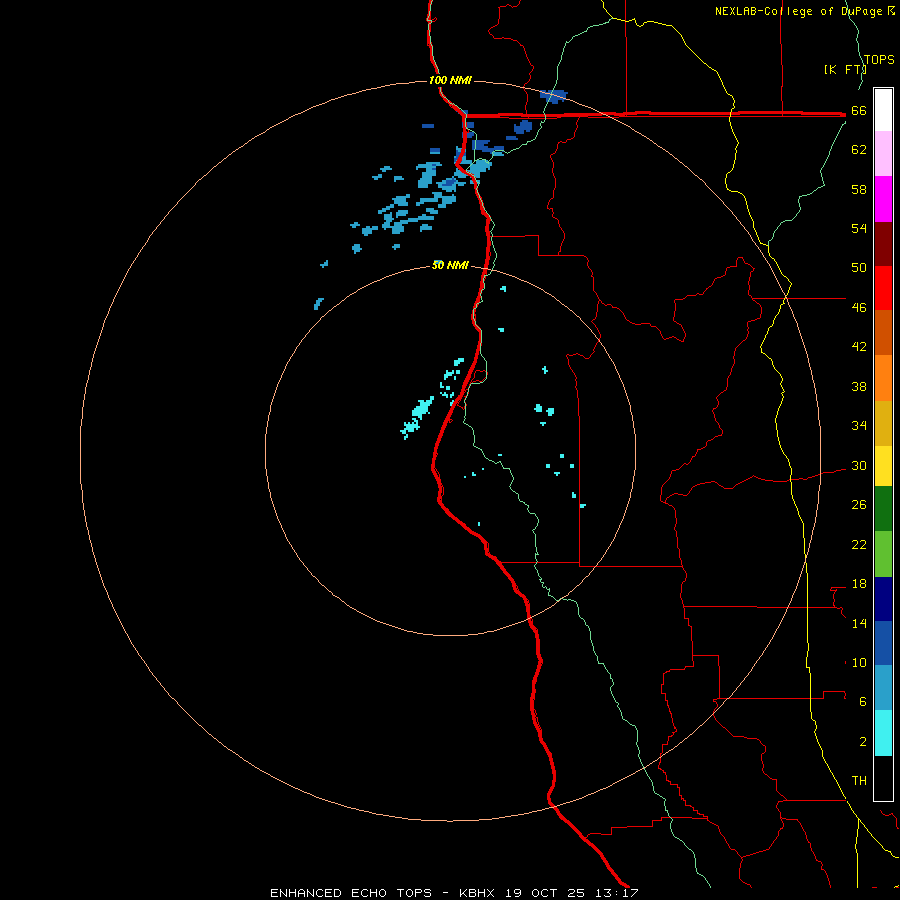
Task: Click legend value "62"
Action: (859, 150)
